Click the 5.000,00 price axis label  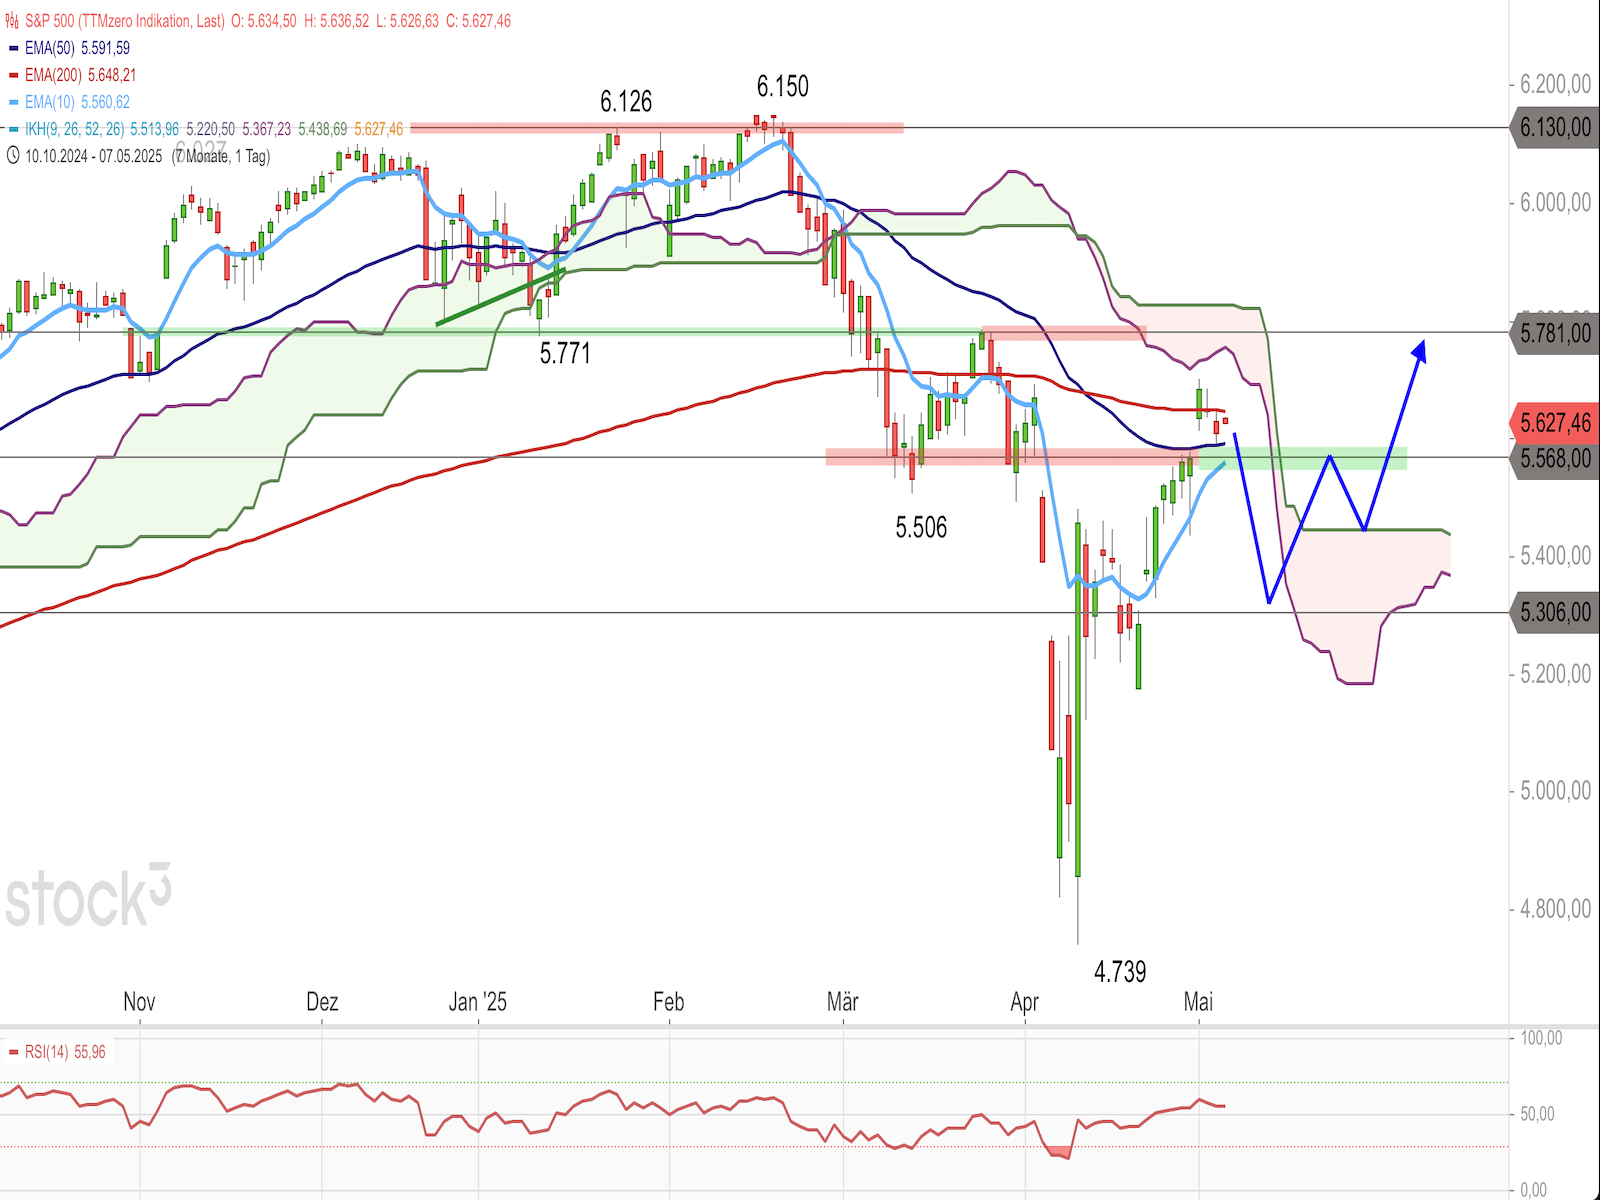tap(1556, 791)
